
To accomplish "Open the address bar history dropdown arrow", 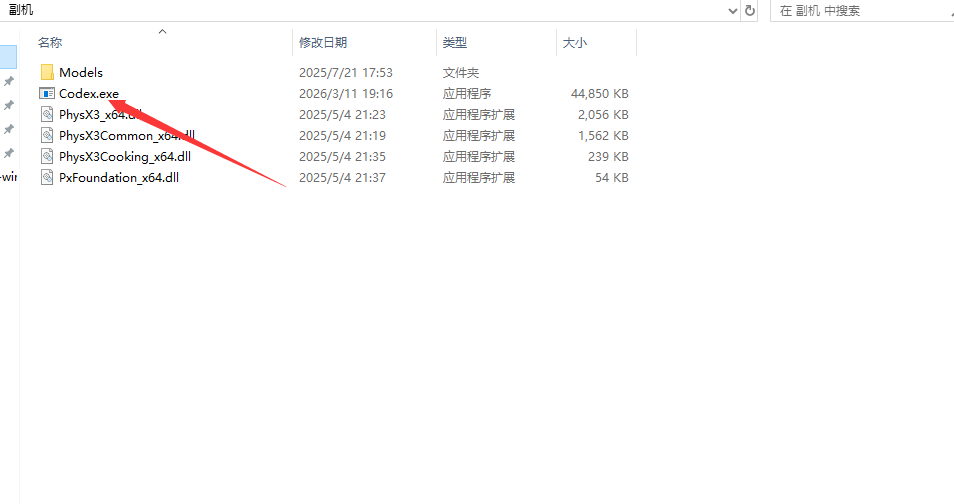I will click(732, 10).
